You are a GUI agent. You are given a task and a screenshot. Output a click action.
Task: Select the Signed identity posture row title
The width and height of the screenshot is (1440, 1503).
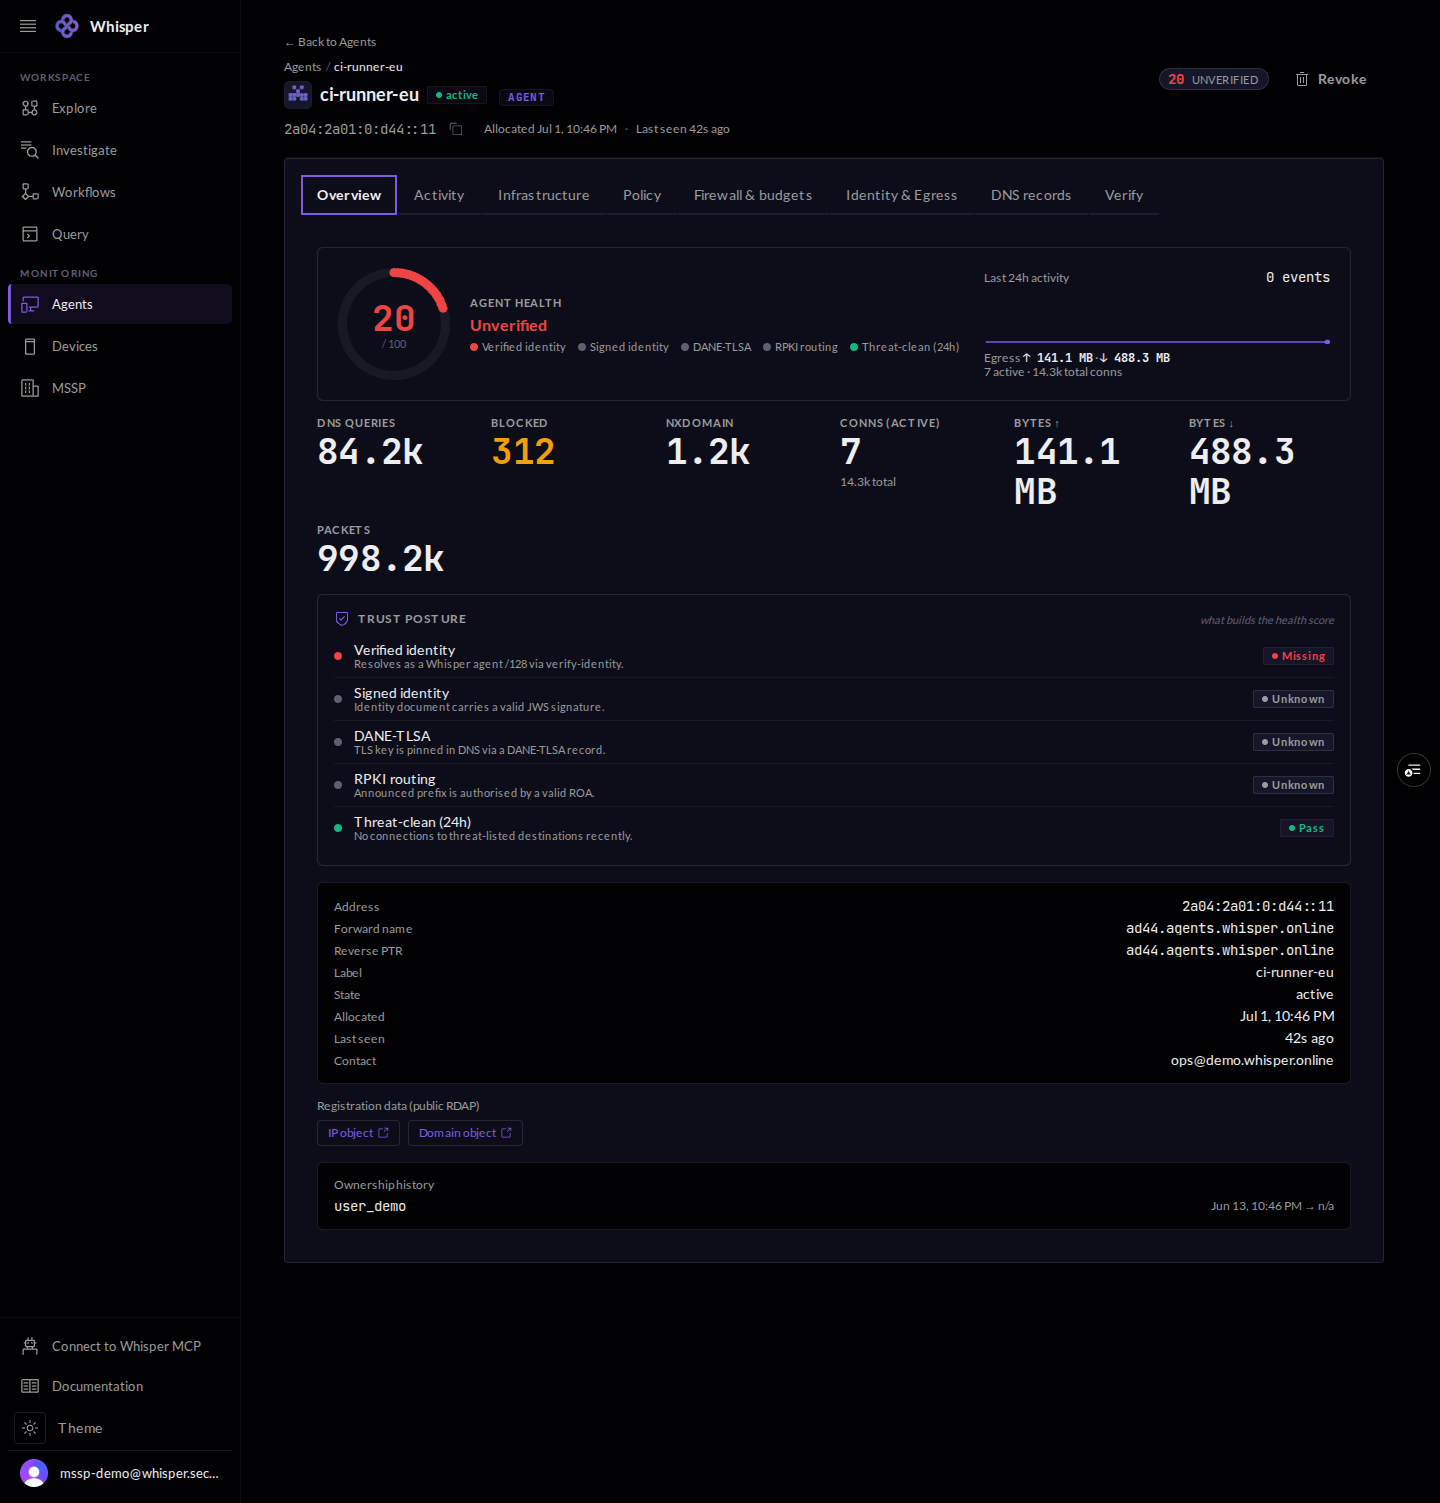tap(401, 693)
